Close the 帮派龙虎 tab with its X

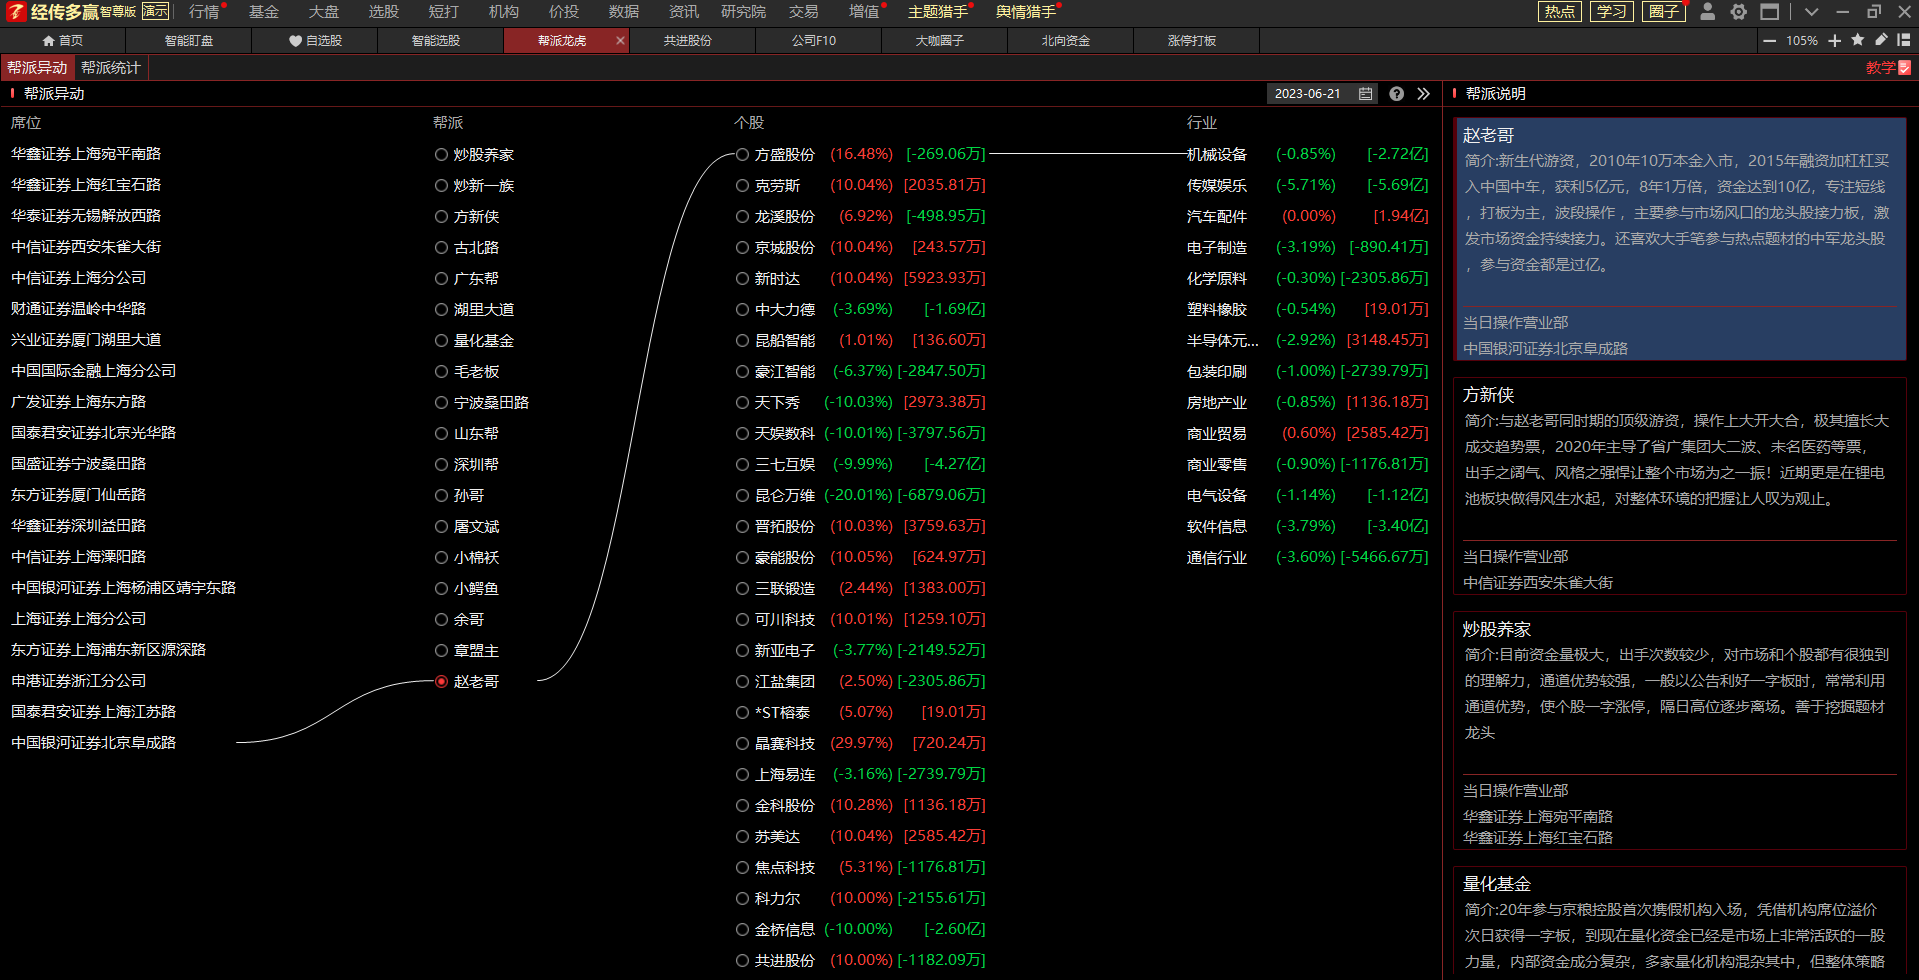pos(620,41)
